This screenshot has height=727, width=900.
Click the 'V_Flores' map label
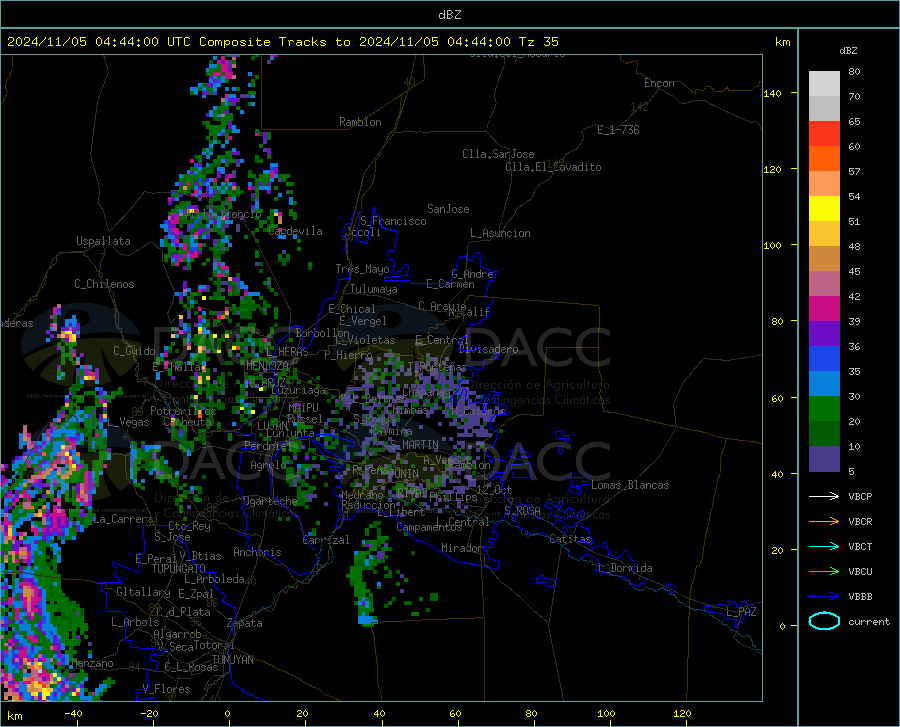point(166,689)
